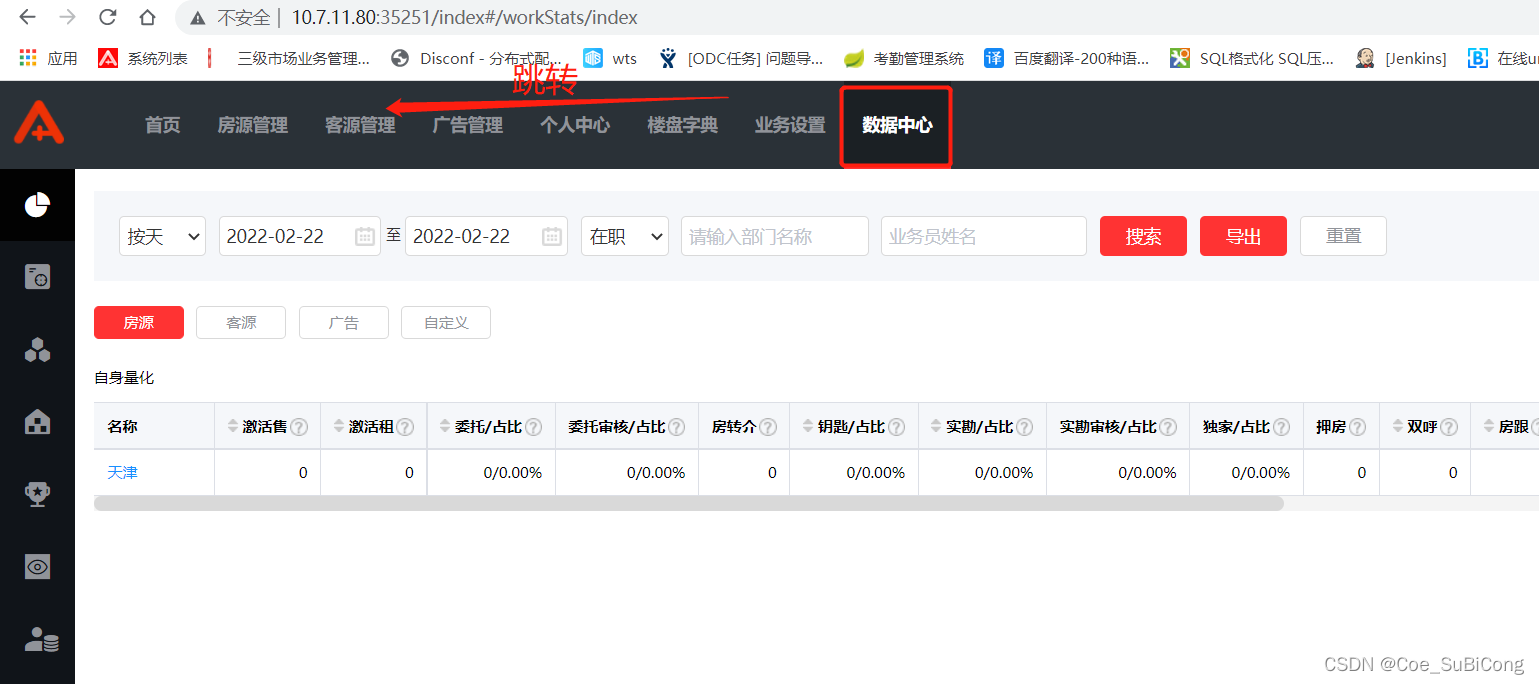Click the trophy sidebar icon

coord(37,494)
